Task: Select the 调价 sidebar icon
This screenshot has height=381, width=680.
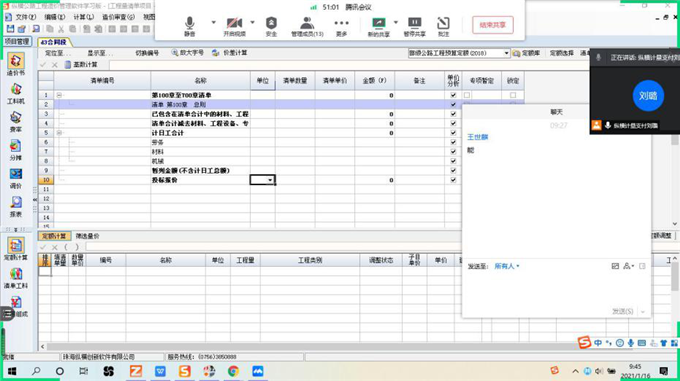Action: [x=16, y=178]
